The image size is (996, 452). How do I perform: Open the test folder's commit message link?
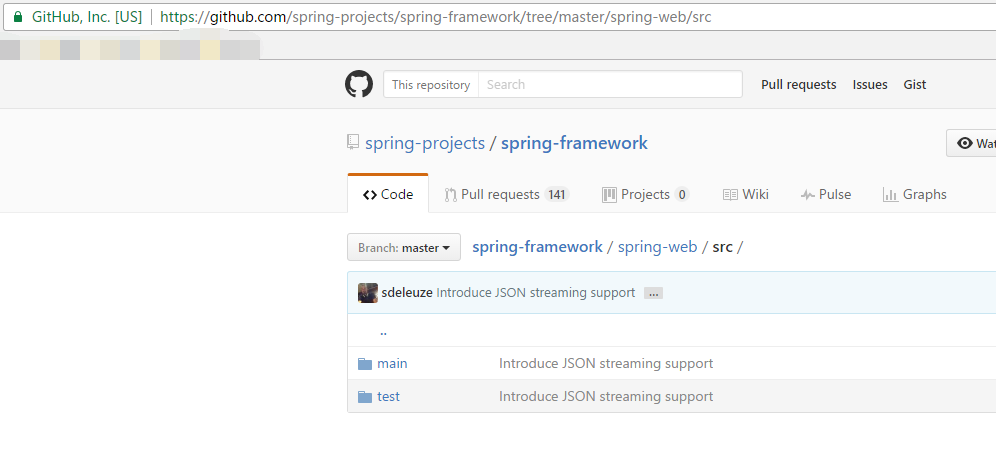point(606,397)
